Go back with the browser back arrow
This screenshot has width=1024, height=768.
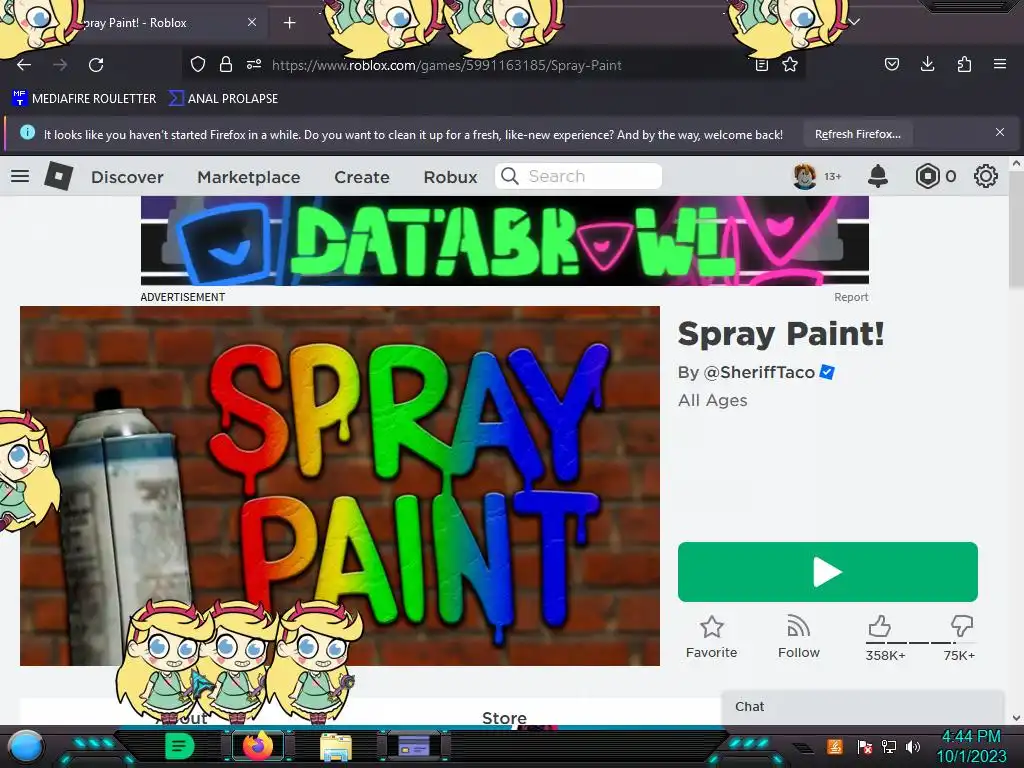pyautogui.click(x=24, y=65)
